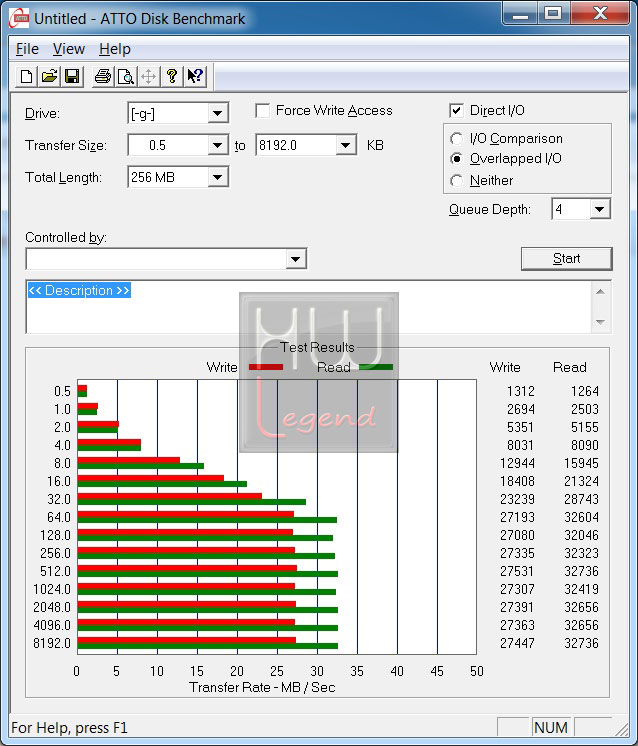This screenshot has height=746, width=638.
Task: Click the Start button
Action: coord(567,258)
